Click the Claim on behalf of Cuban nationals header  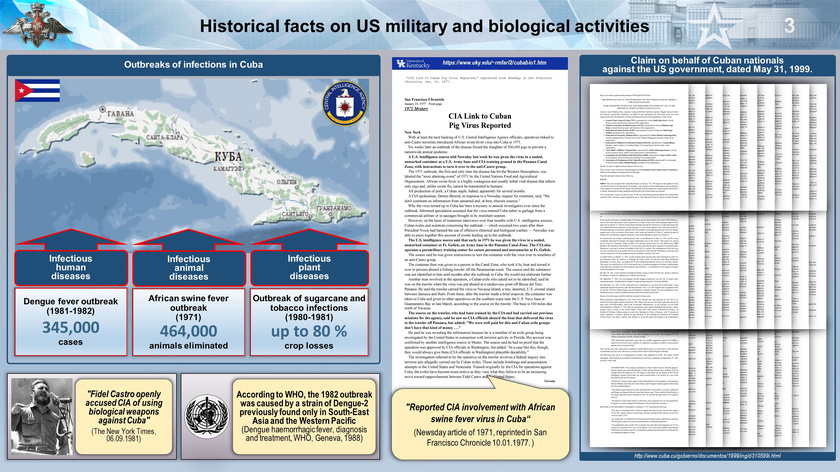point(707,65)
